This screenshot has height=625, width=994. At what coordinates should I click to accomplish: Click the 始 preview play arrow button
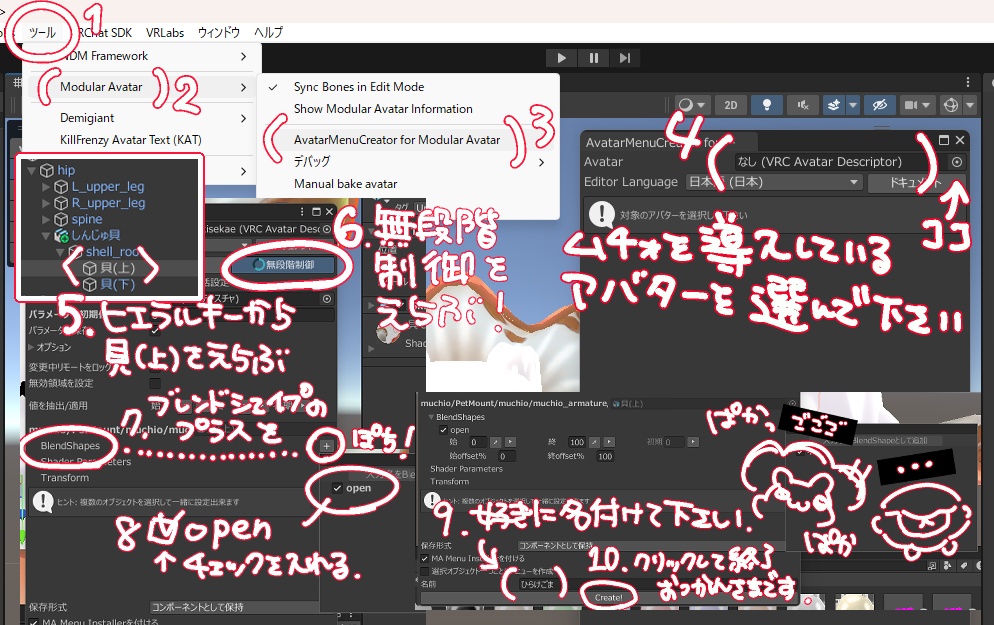(x=510, y=442)
